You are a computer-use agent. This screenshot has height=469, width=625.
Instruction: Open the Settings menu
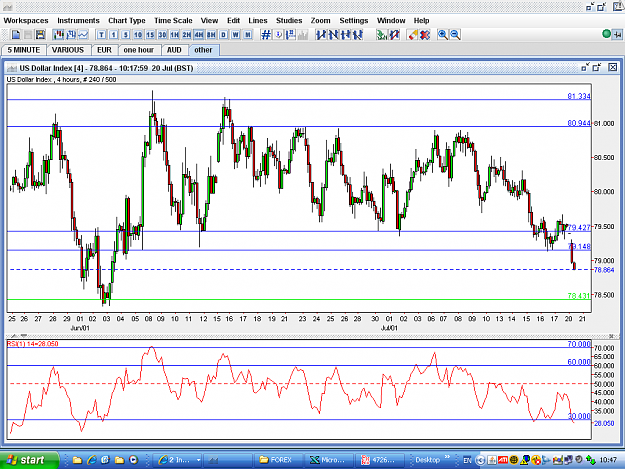(x=354, y=20)
